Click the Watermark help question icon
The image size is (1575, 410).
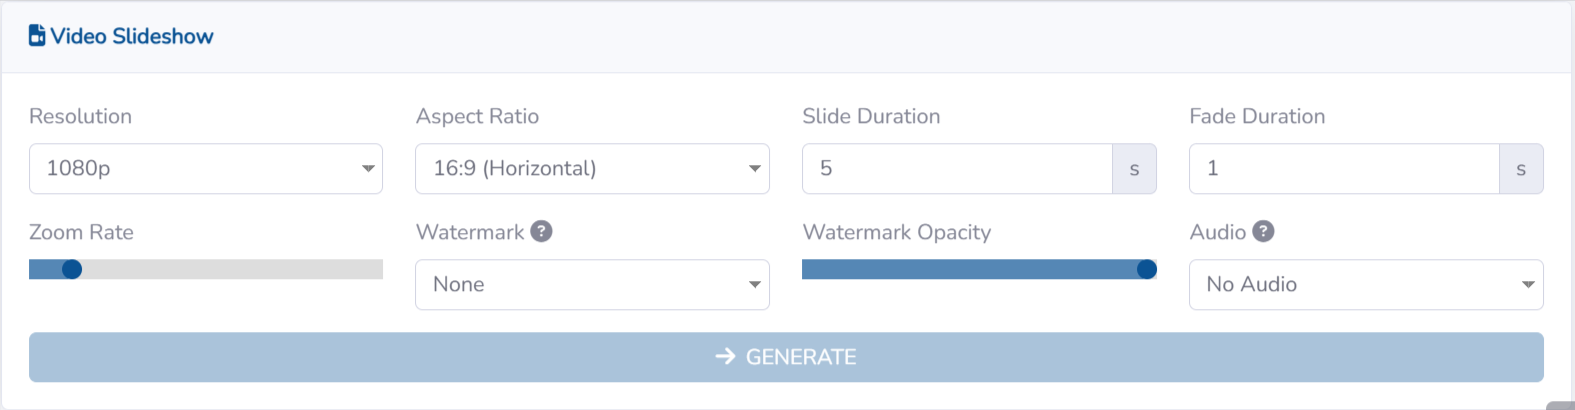541,232
